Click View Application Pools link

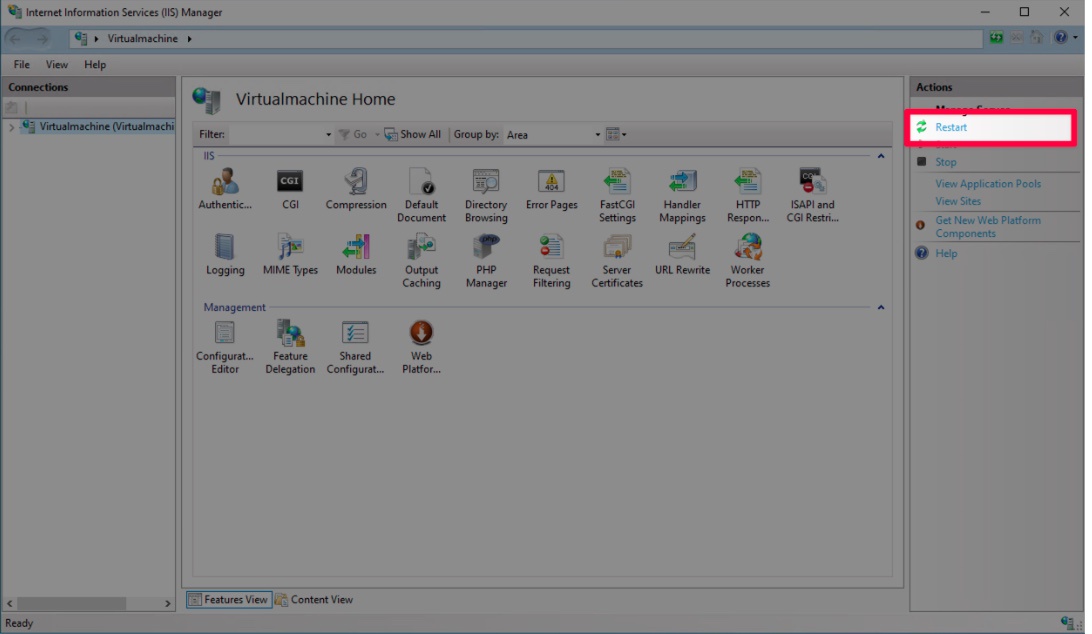click(x=988, y=184)
